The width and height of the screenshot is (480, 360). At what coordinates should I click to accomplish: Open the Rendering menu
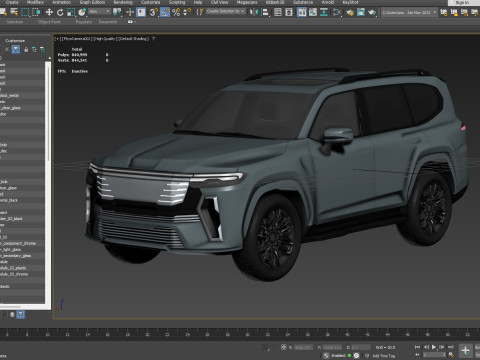tap(123, 2)
